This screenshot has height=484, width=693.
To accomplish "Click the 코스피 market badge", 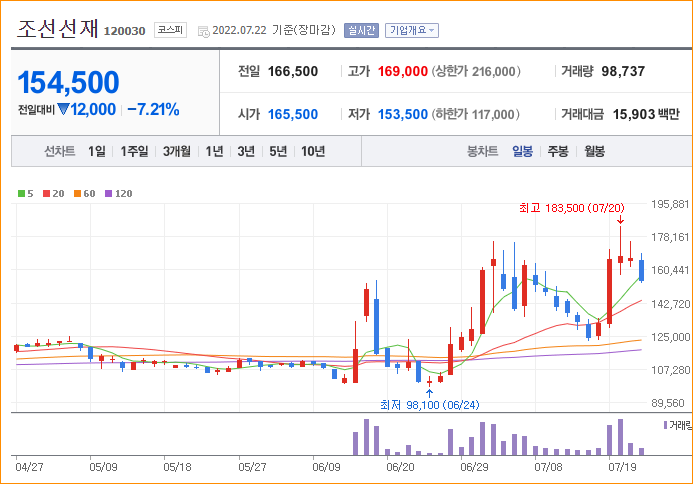I will 170,30.
